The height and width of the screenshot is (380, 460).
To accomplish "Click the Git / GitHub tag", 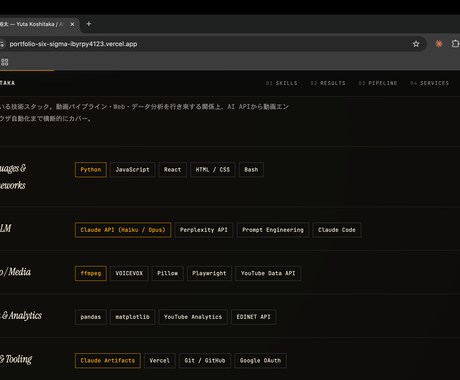I will (x=205, y=361).
